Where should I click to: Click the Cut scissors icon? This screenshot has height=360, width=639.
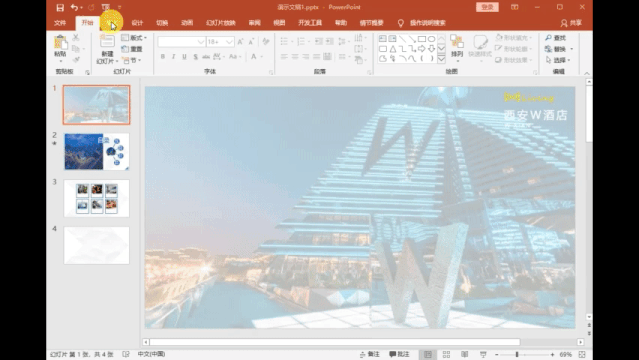pyautogui.click(x=76, y=38)
